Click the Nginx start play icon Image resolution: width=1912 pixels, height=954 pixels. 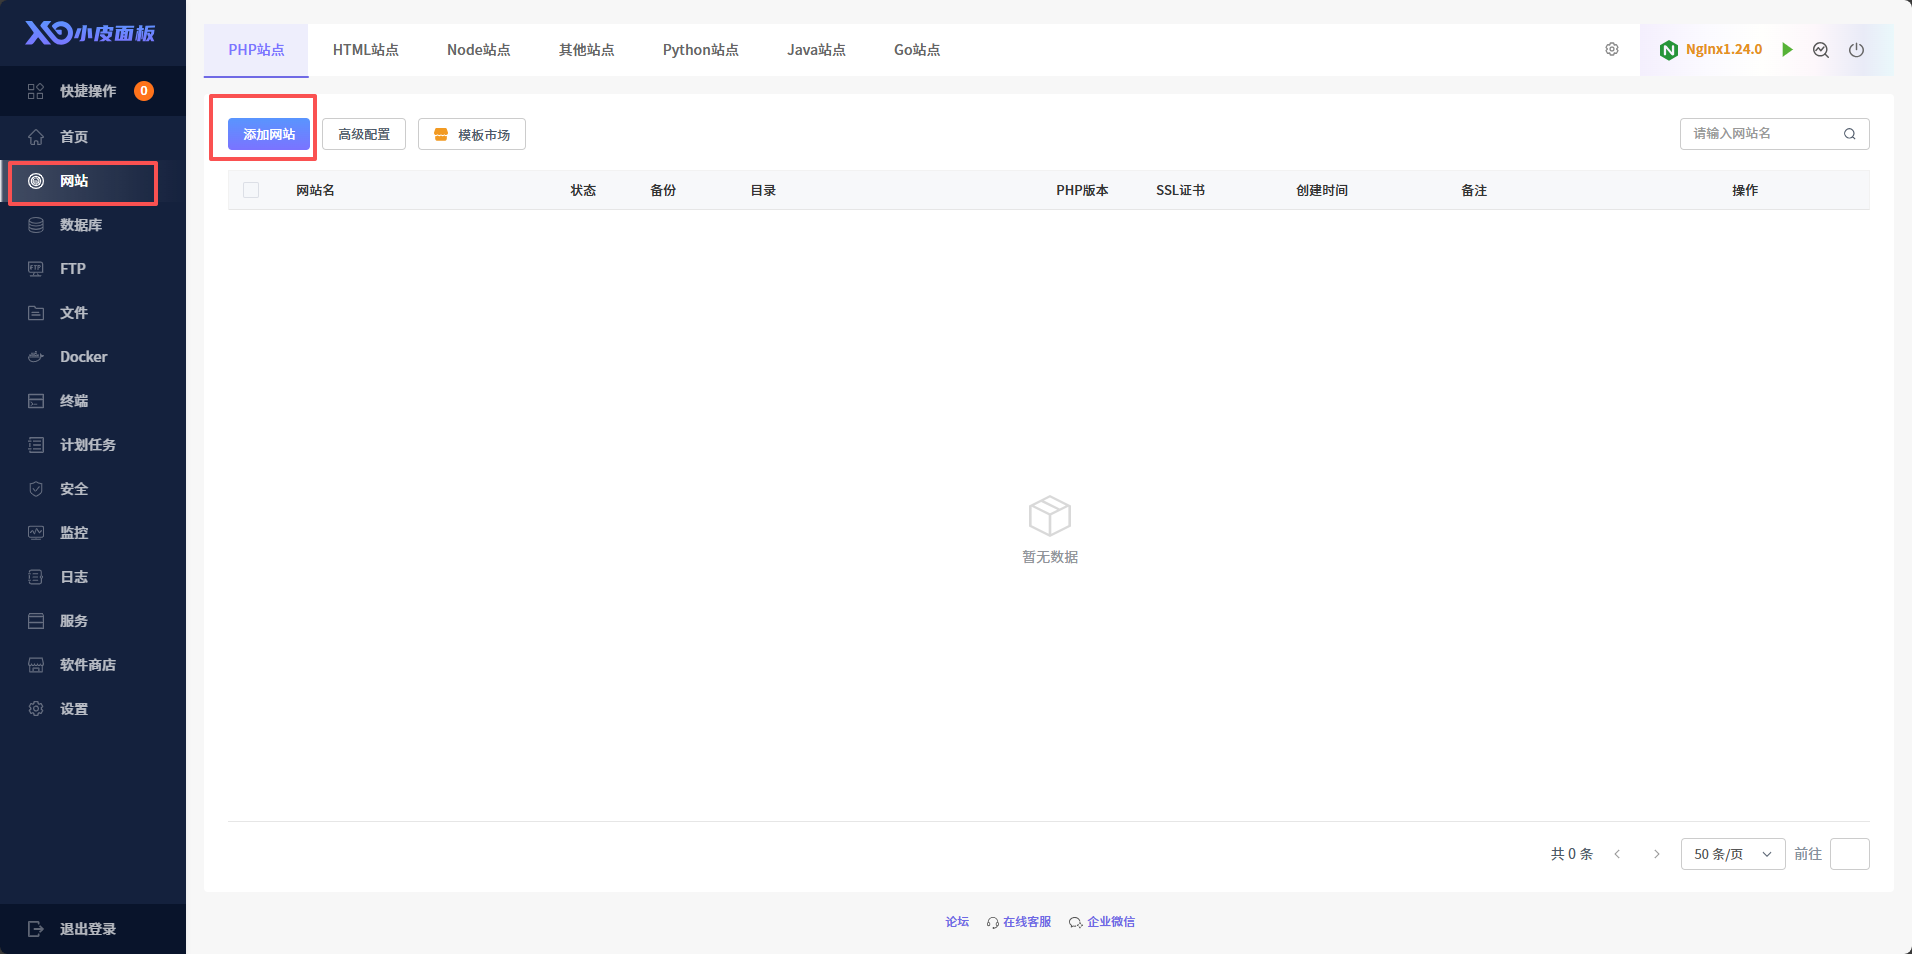click(x=1787, y=50)
